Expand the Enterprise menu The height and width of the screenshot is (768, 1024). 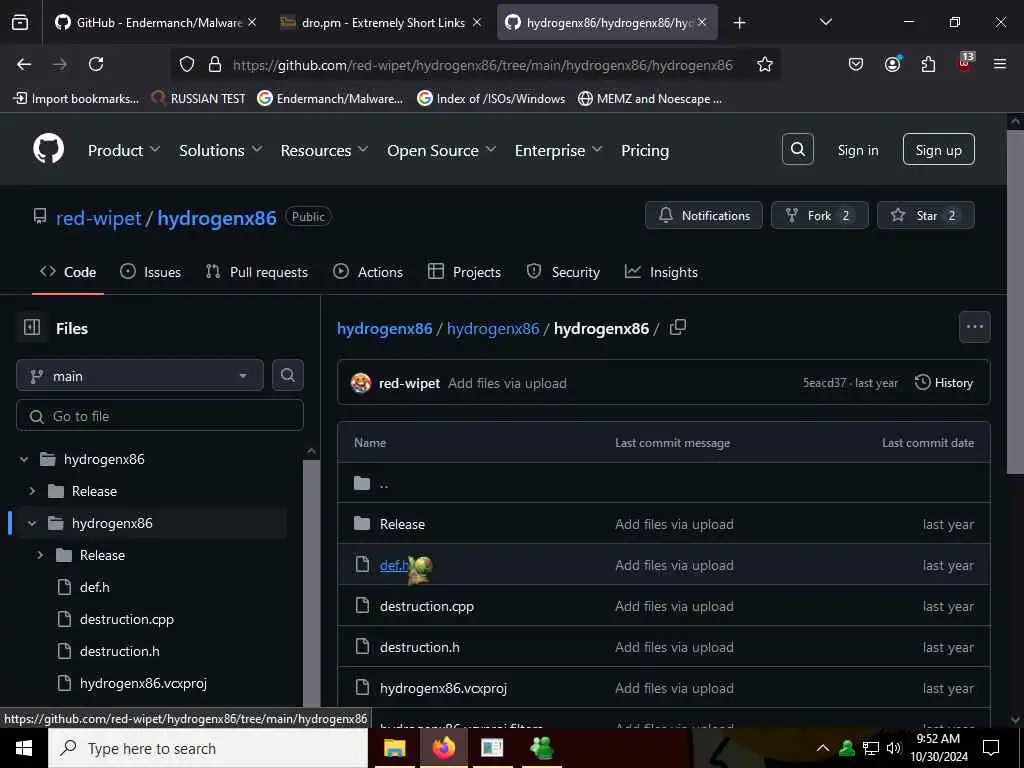[x=558, y=150]
